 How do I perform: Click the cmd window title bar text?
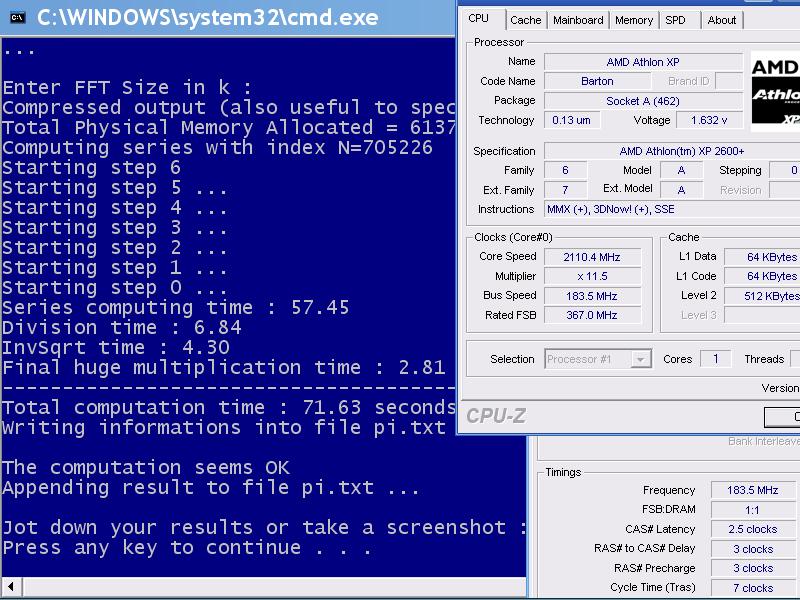pos(207,18)
